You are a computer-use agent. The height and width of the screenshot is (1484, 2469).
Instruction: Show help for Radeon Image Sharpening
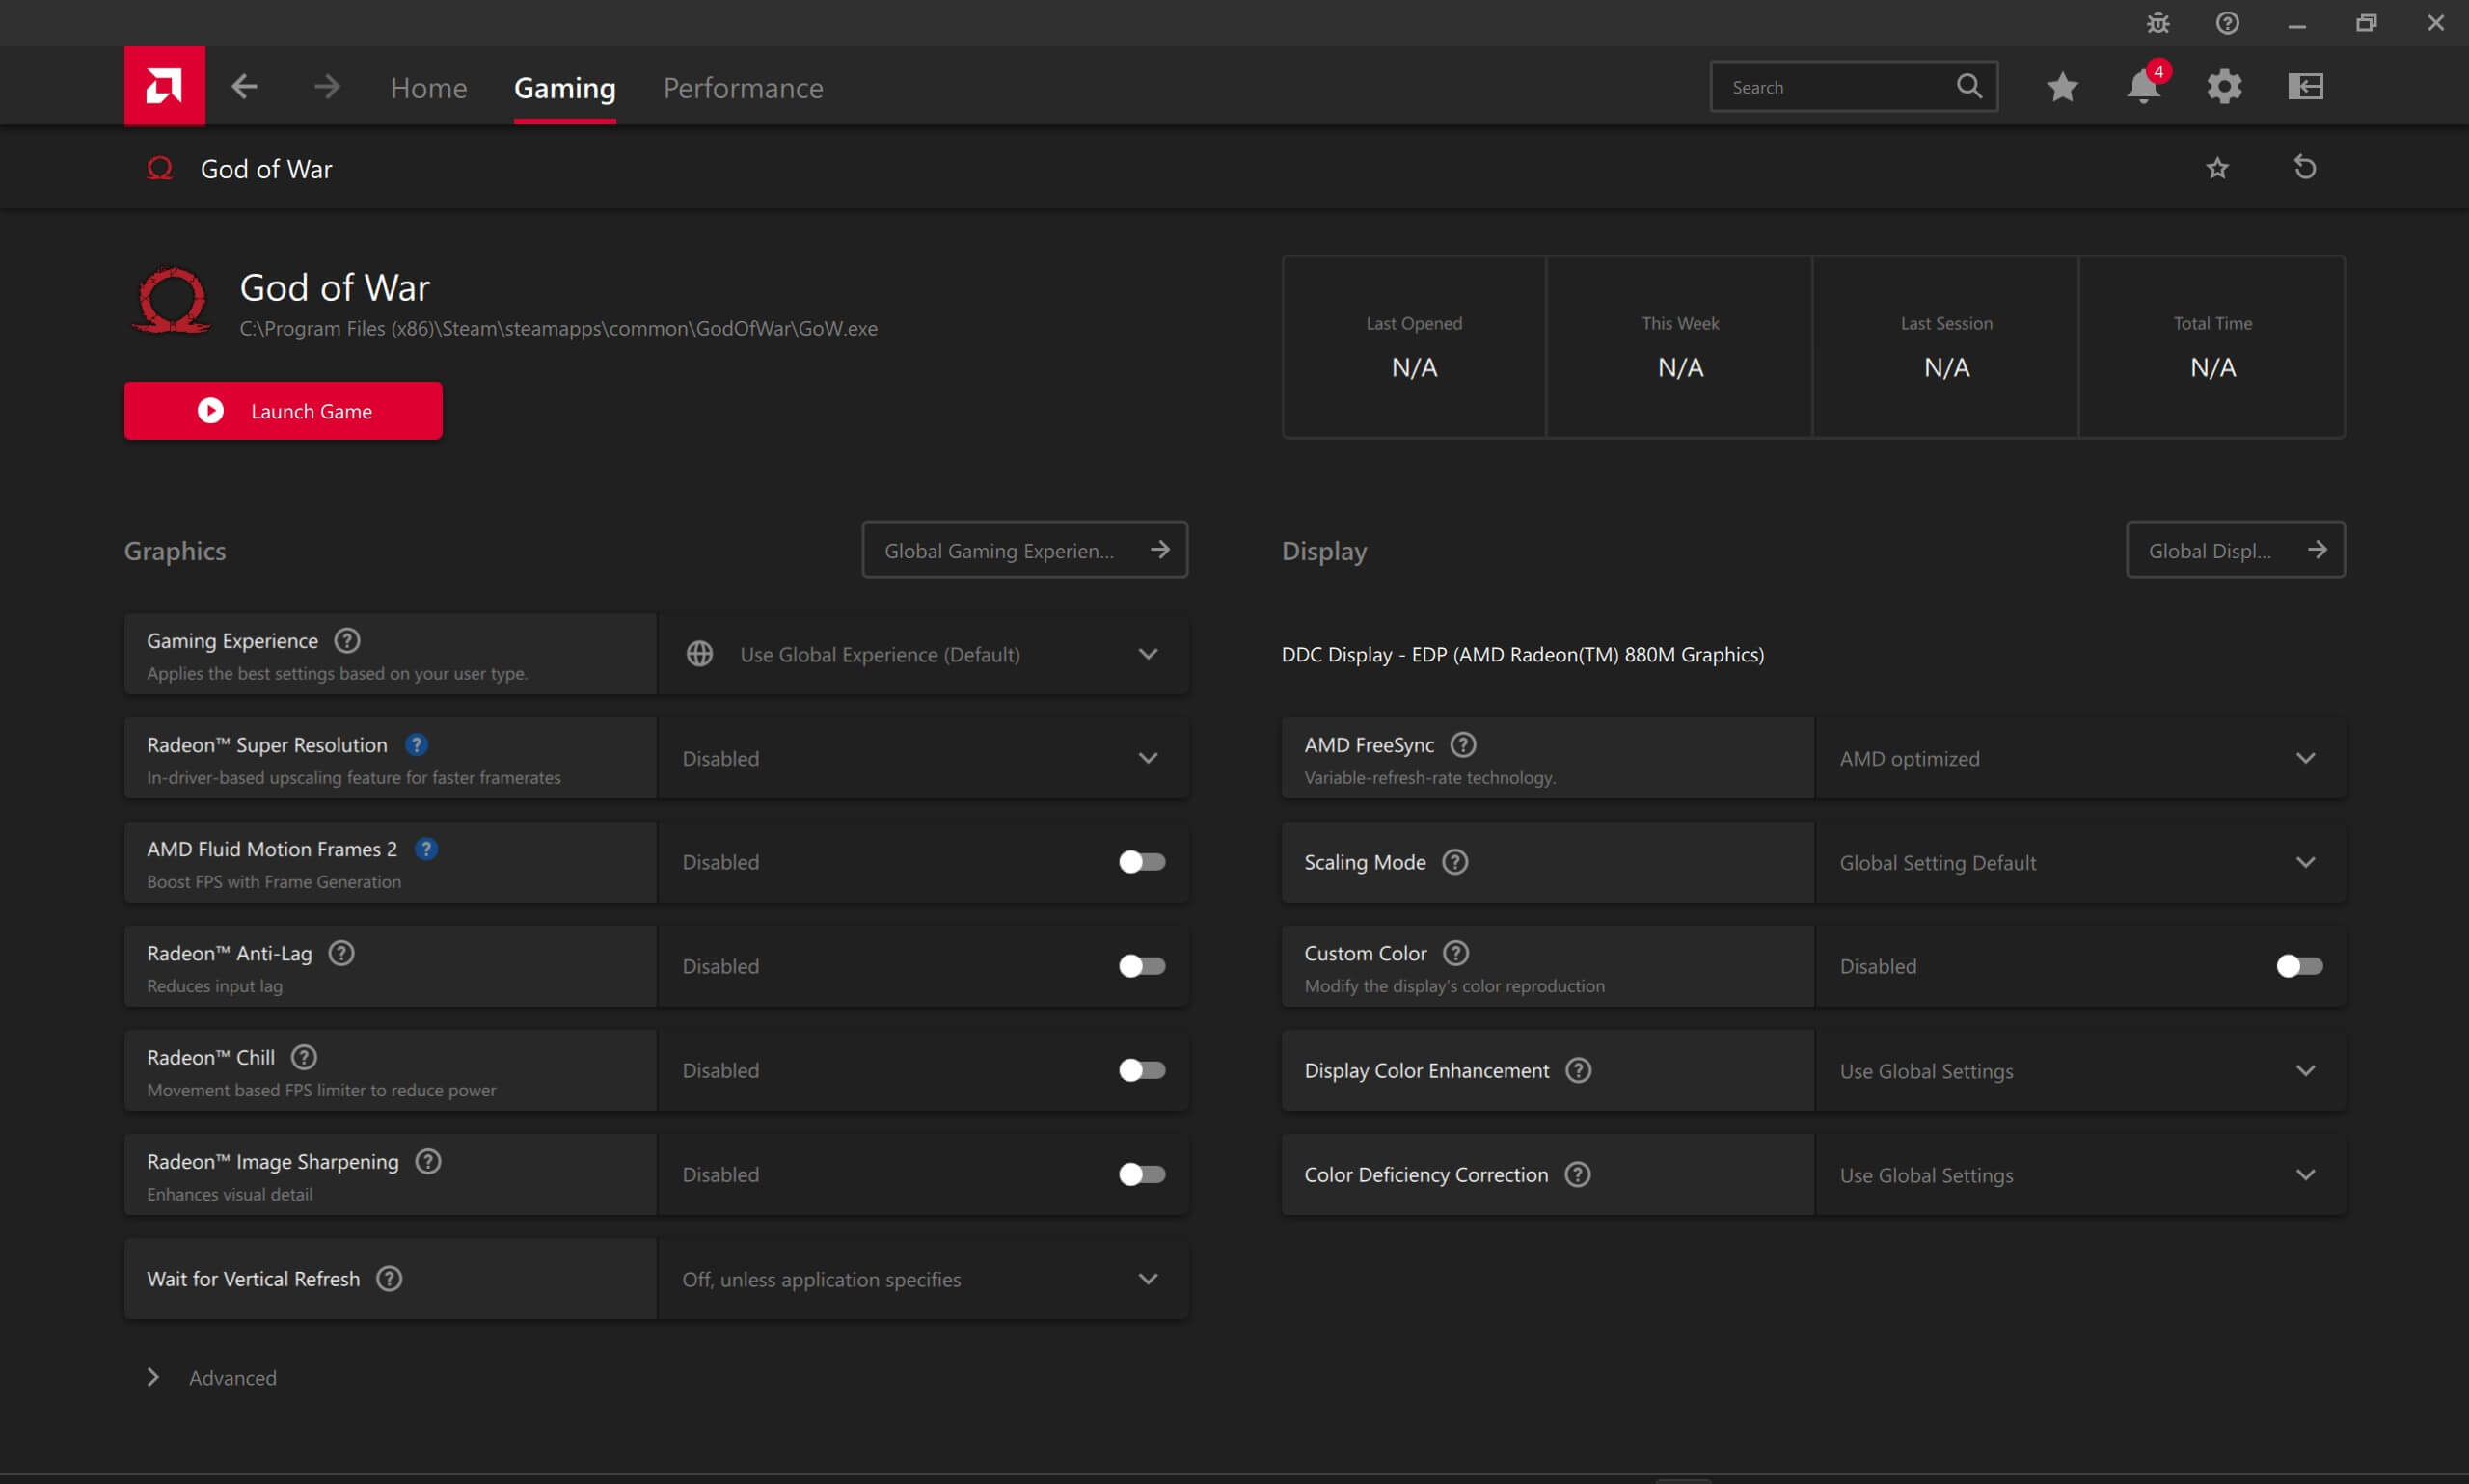click(x=428, y=1161)
